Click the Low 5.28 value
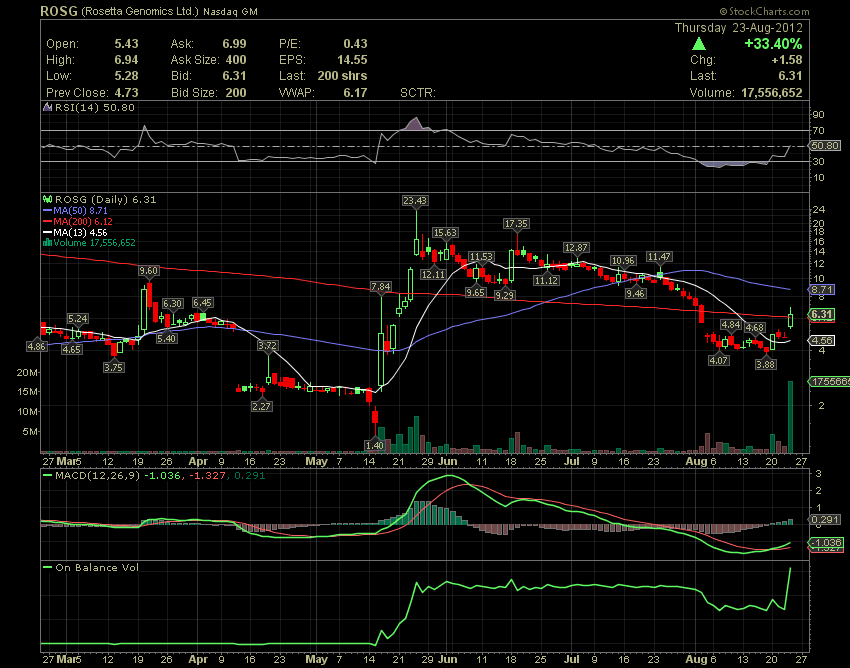The width and height of the screenshot is (850, 668). click(126, 76)
